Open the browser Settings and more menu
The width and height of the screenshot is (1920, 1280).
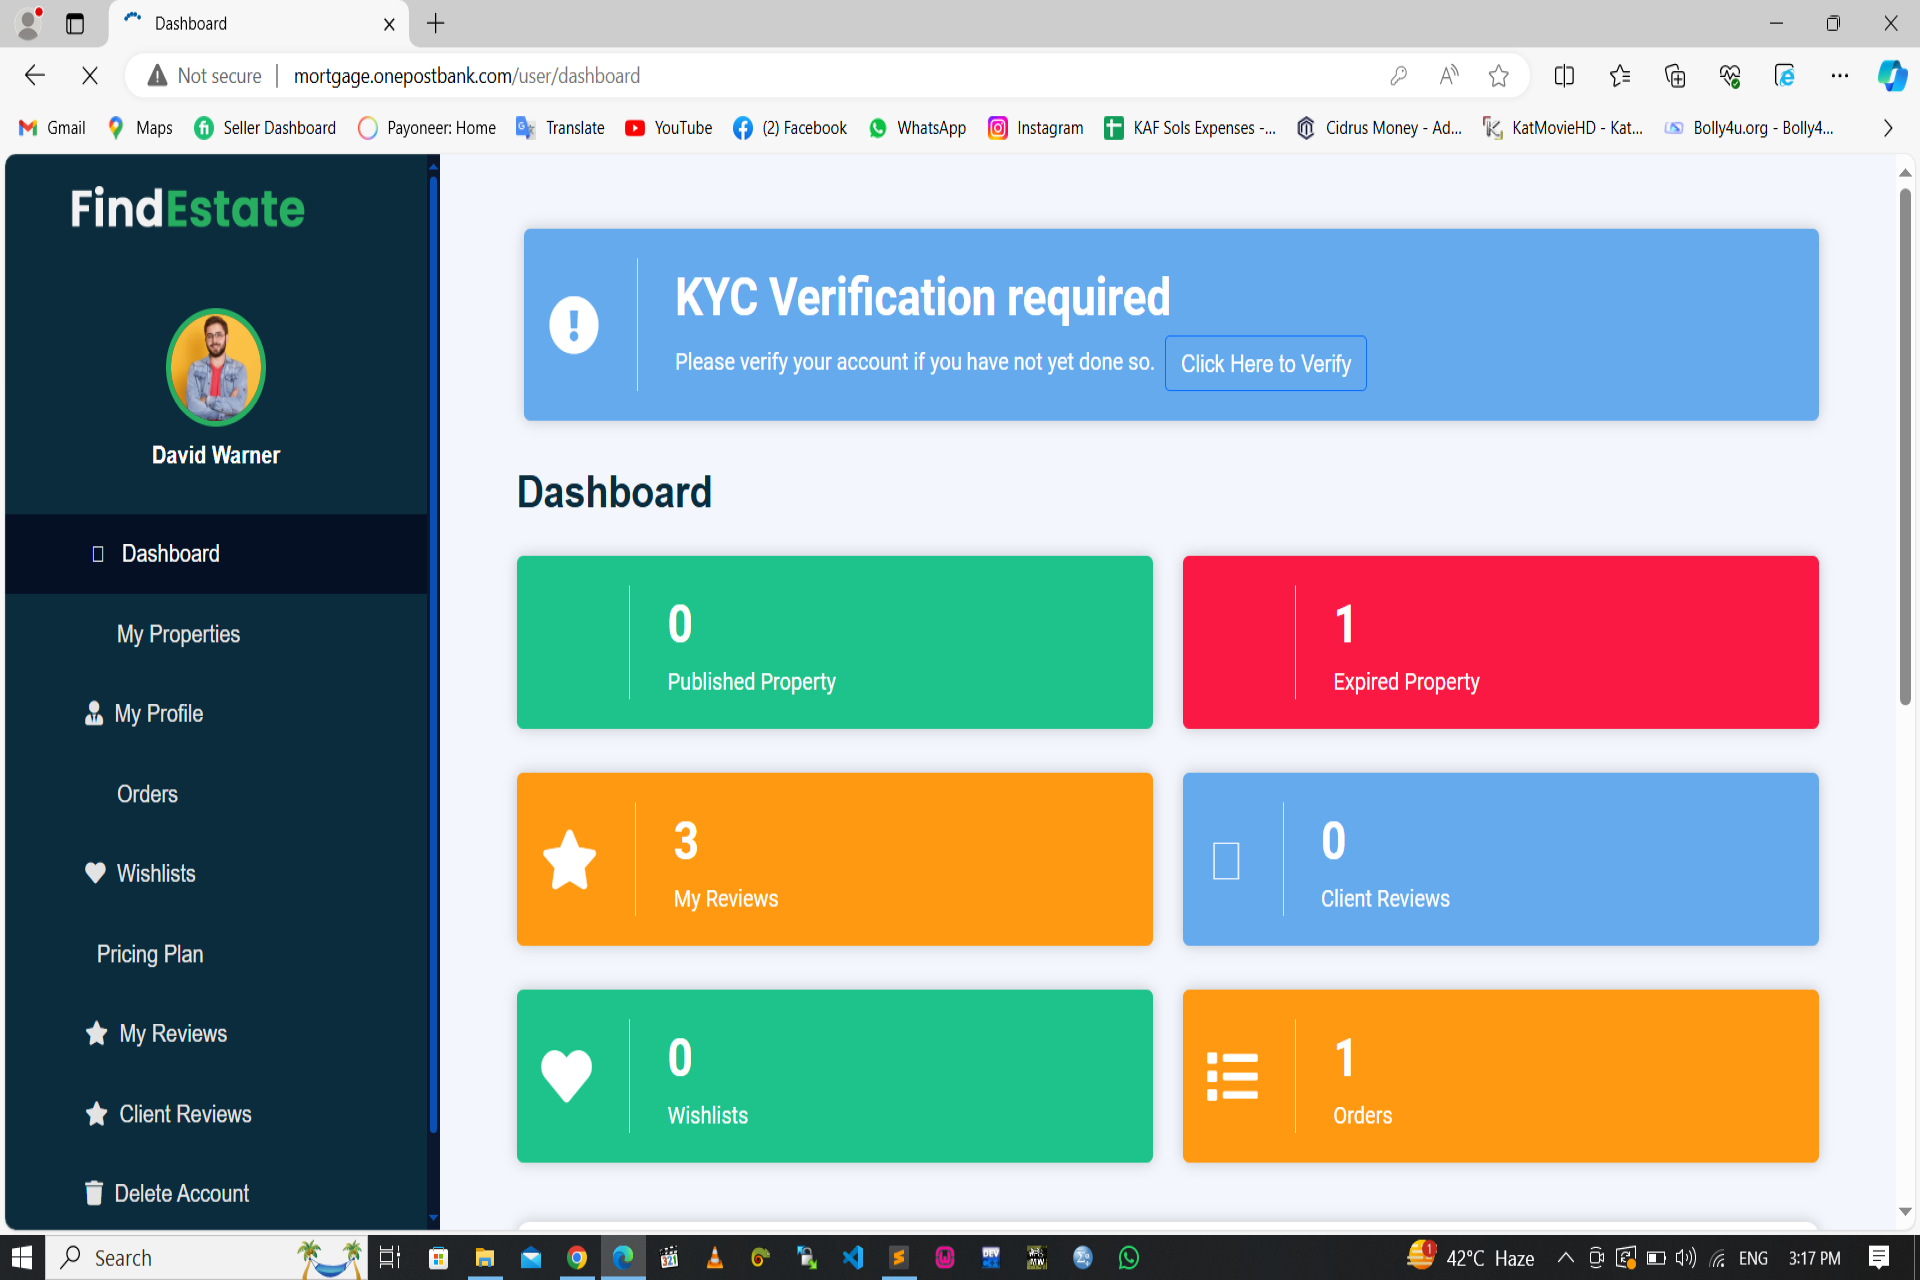pyautogui.click(x=1839, y=76)
